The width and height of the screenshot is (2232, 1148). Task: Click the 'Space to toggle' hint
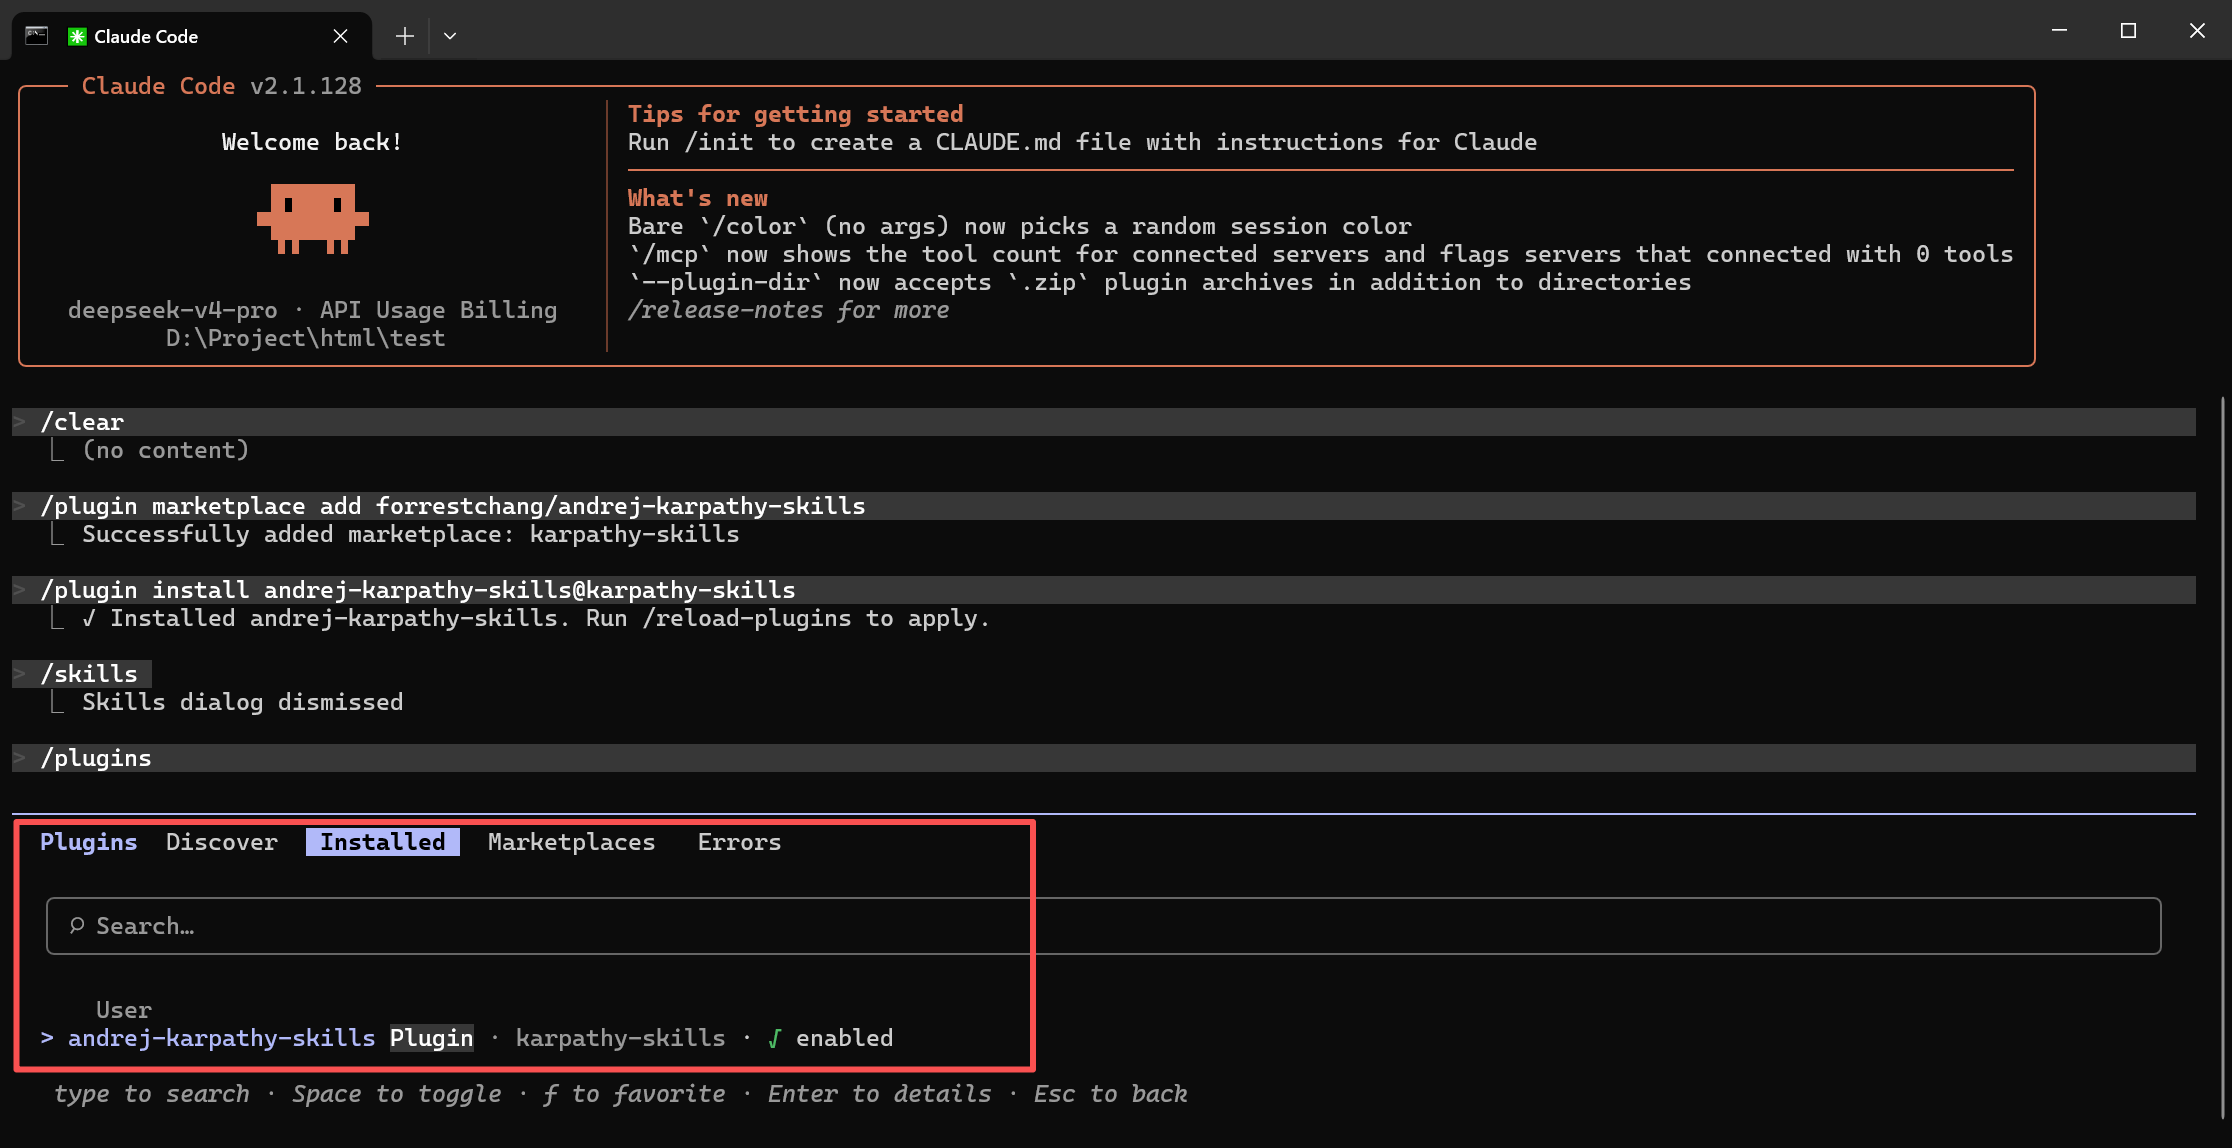(397, 1094)
